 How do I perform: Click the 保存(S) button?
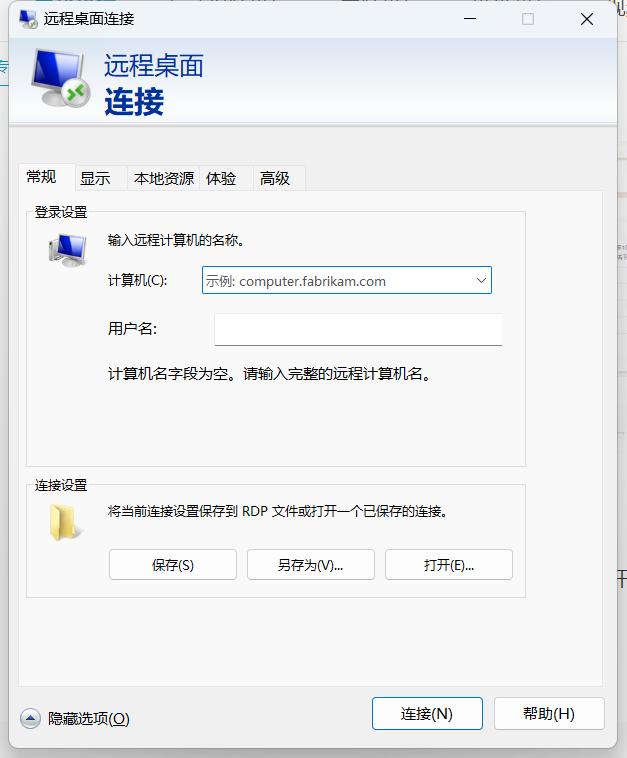[x=173, y=565]
